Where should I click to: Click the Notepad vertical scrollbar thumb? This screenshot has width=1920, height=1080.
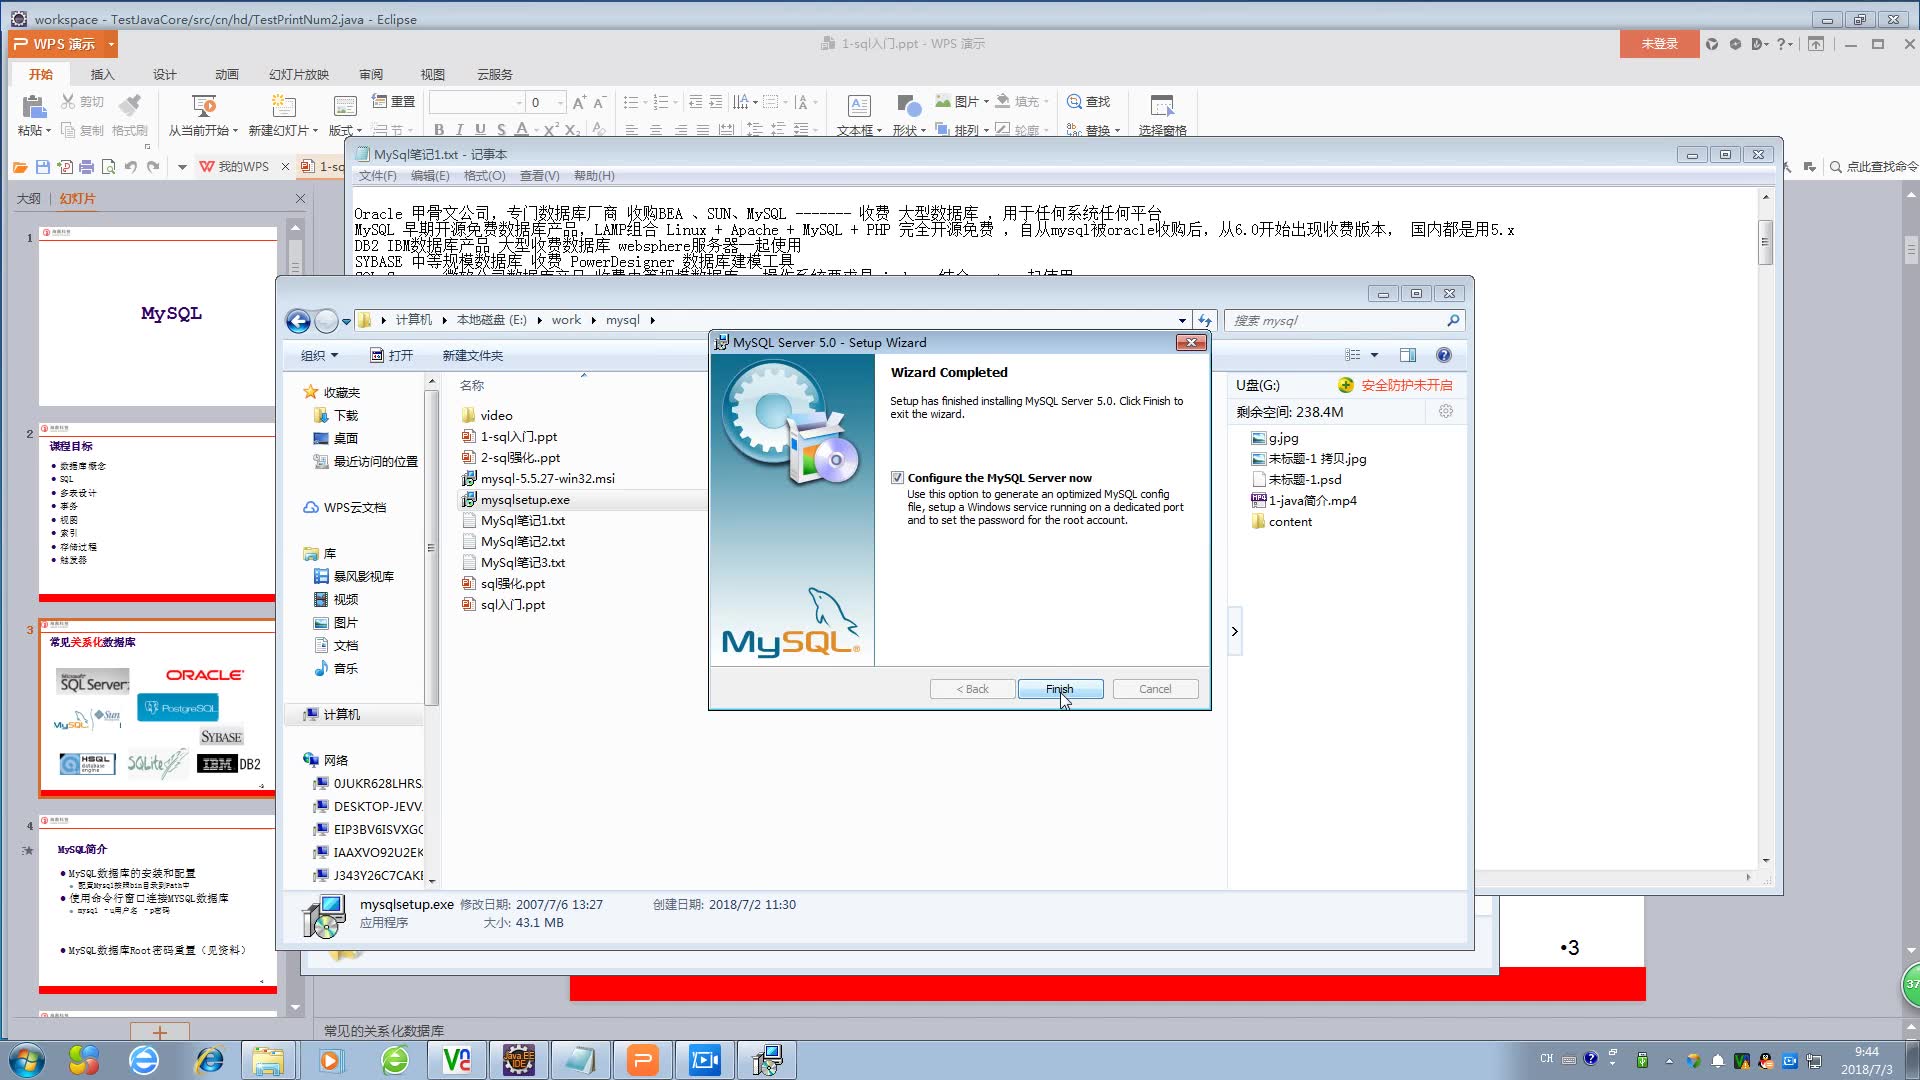tap(1765, 241)
